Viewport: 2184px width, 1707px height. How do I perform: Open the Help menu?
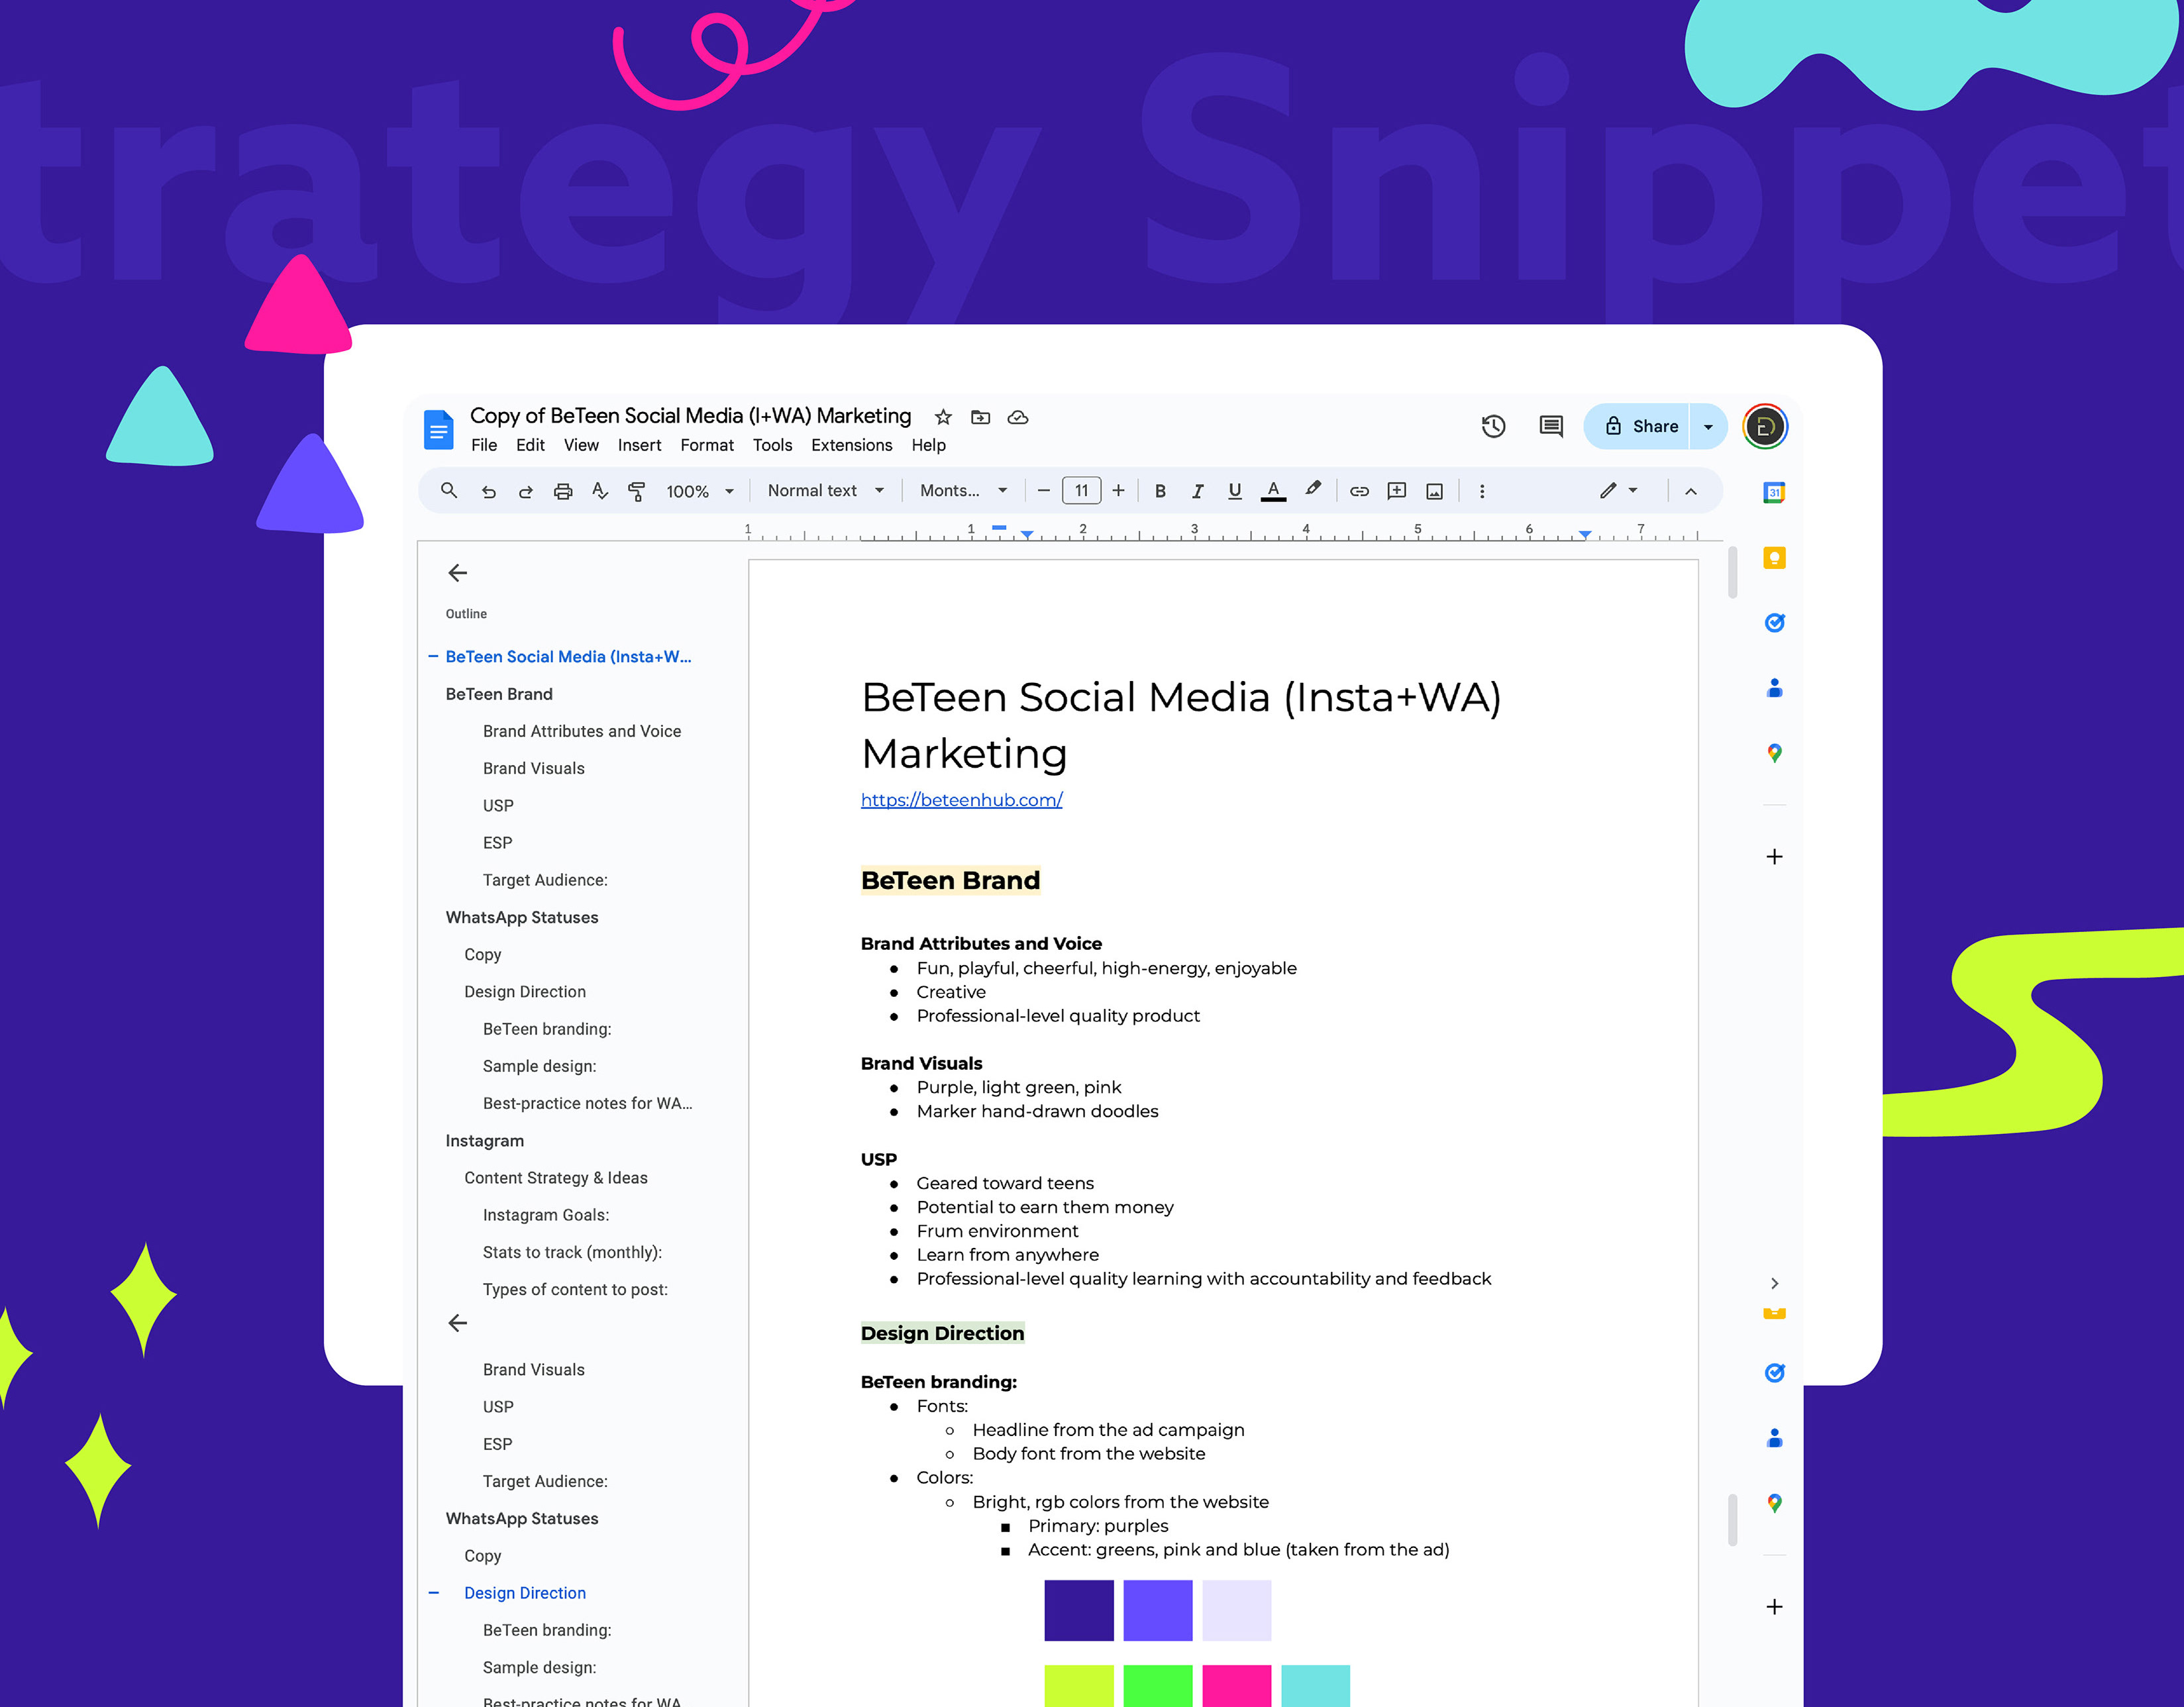pos(928,445)
